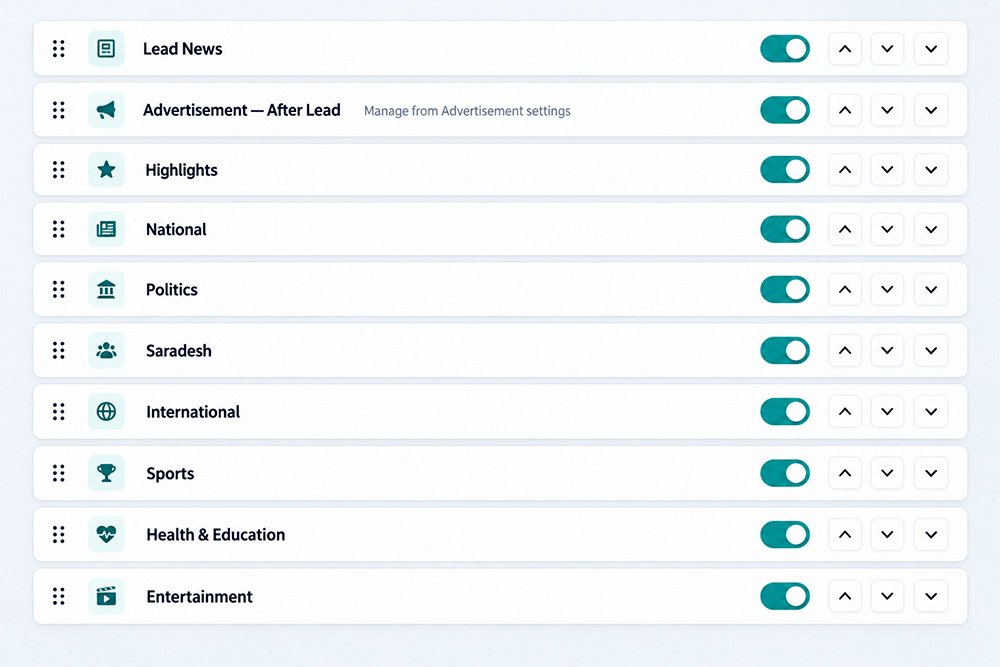This screenshot has height=667, width=1000.
Task: Disable the Lead News section toggle
Action: click(785, 48)
